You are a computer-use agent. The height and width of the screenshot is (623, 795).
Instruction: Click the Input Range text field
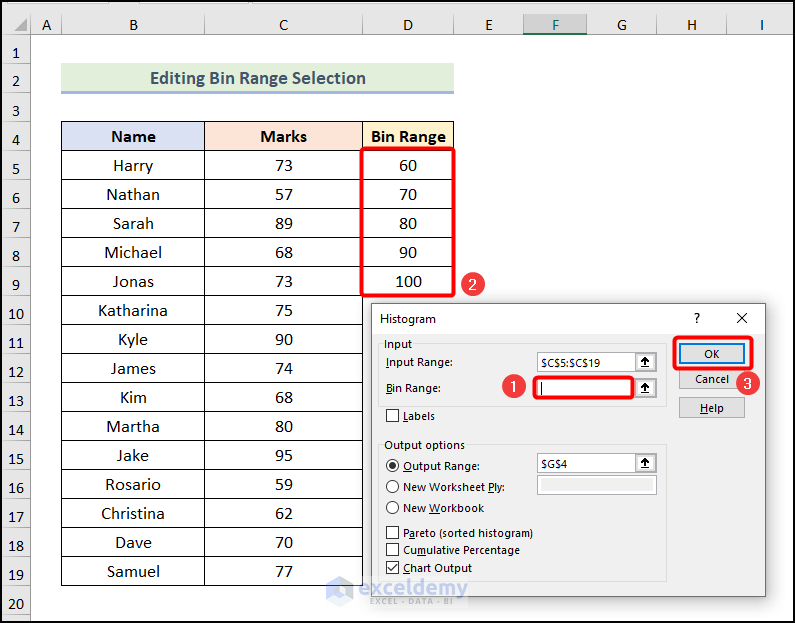[585, 362]
